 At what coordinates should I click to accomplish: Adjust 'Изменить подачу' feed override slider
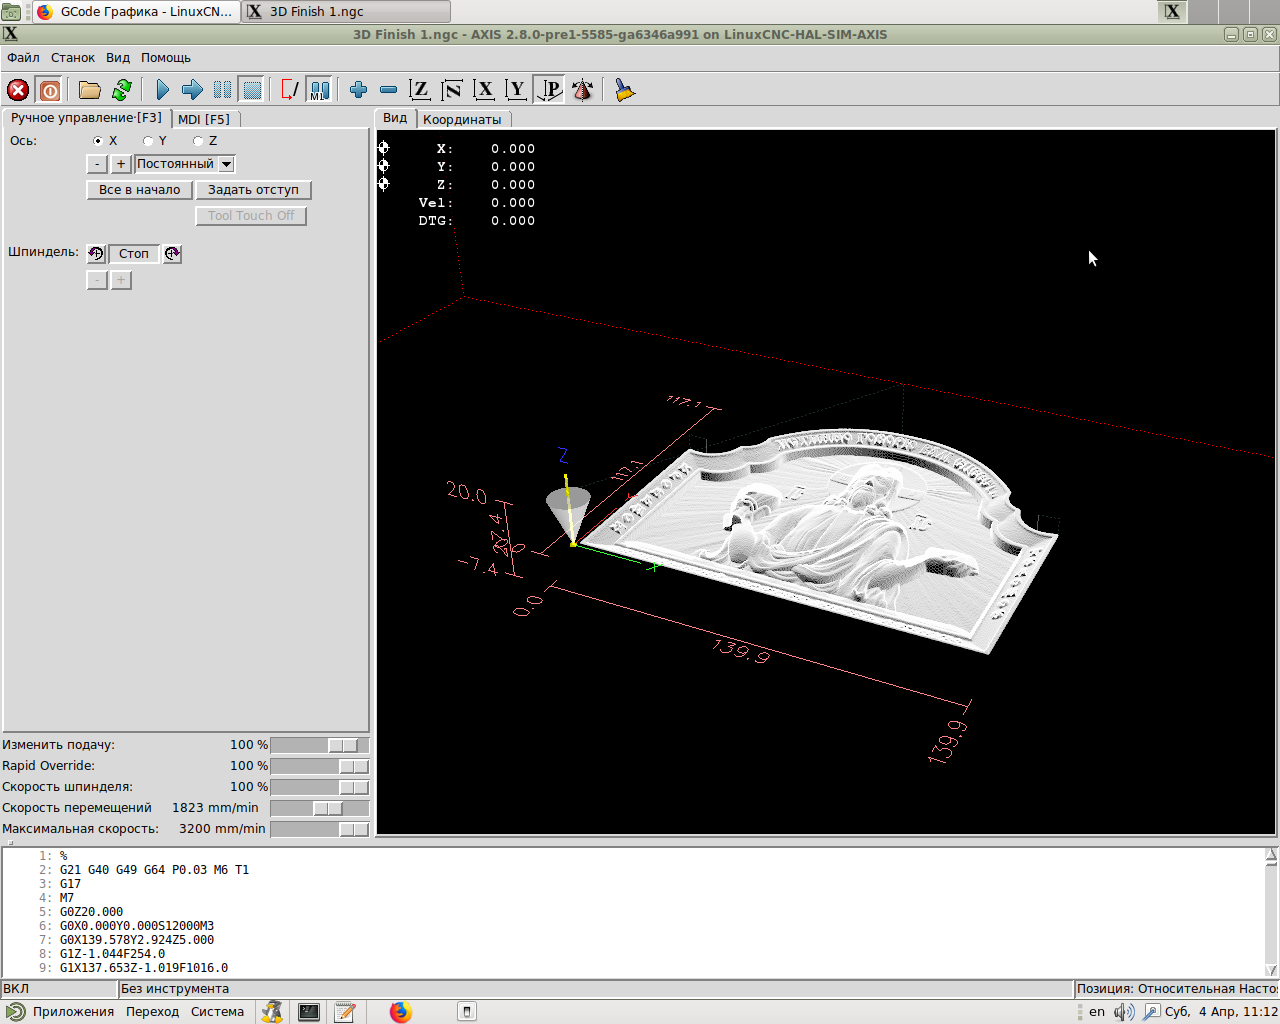319,745
